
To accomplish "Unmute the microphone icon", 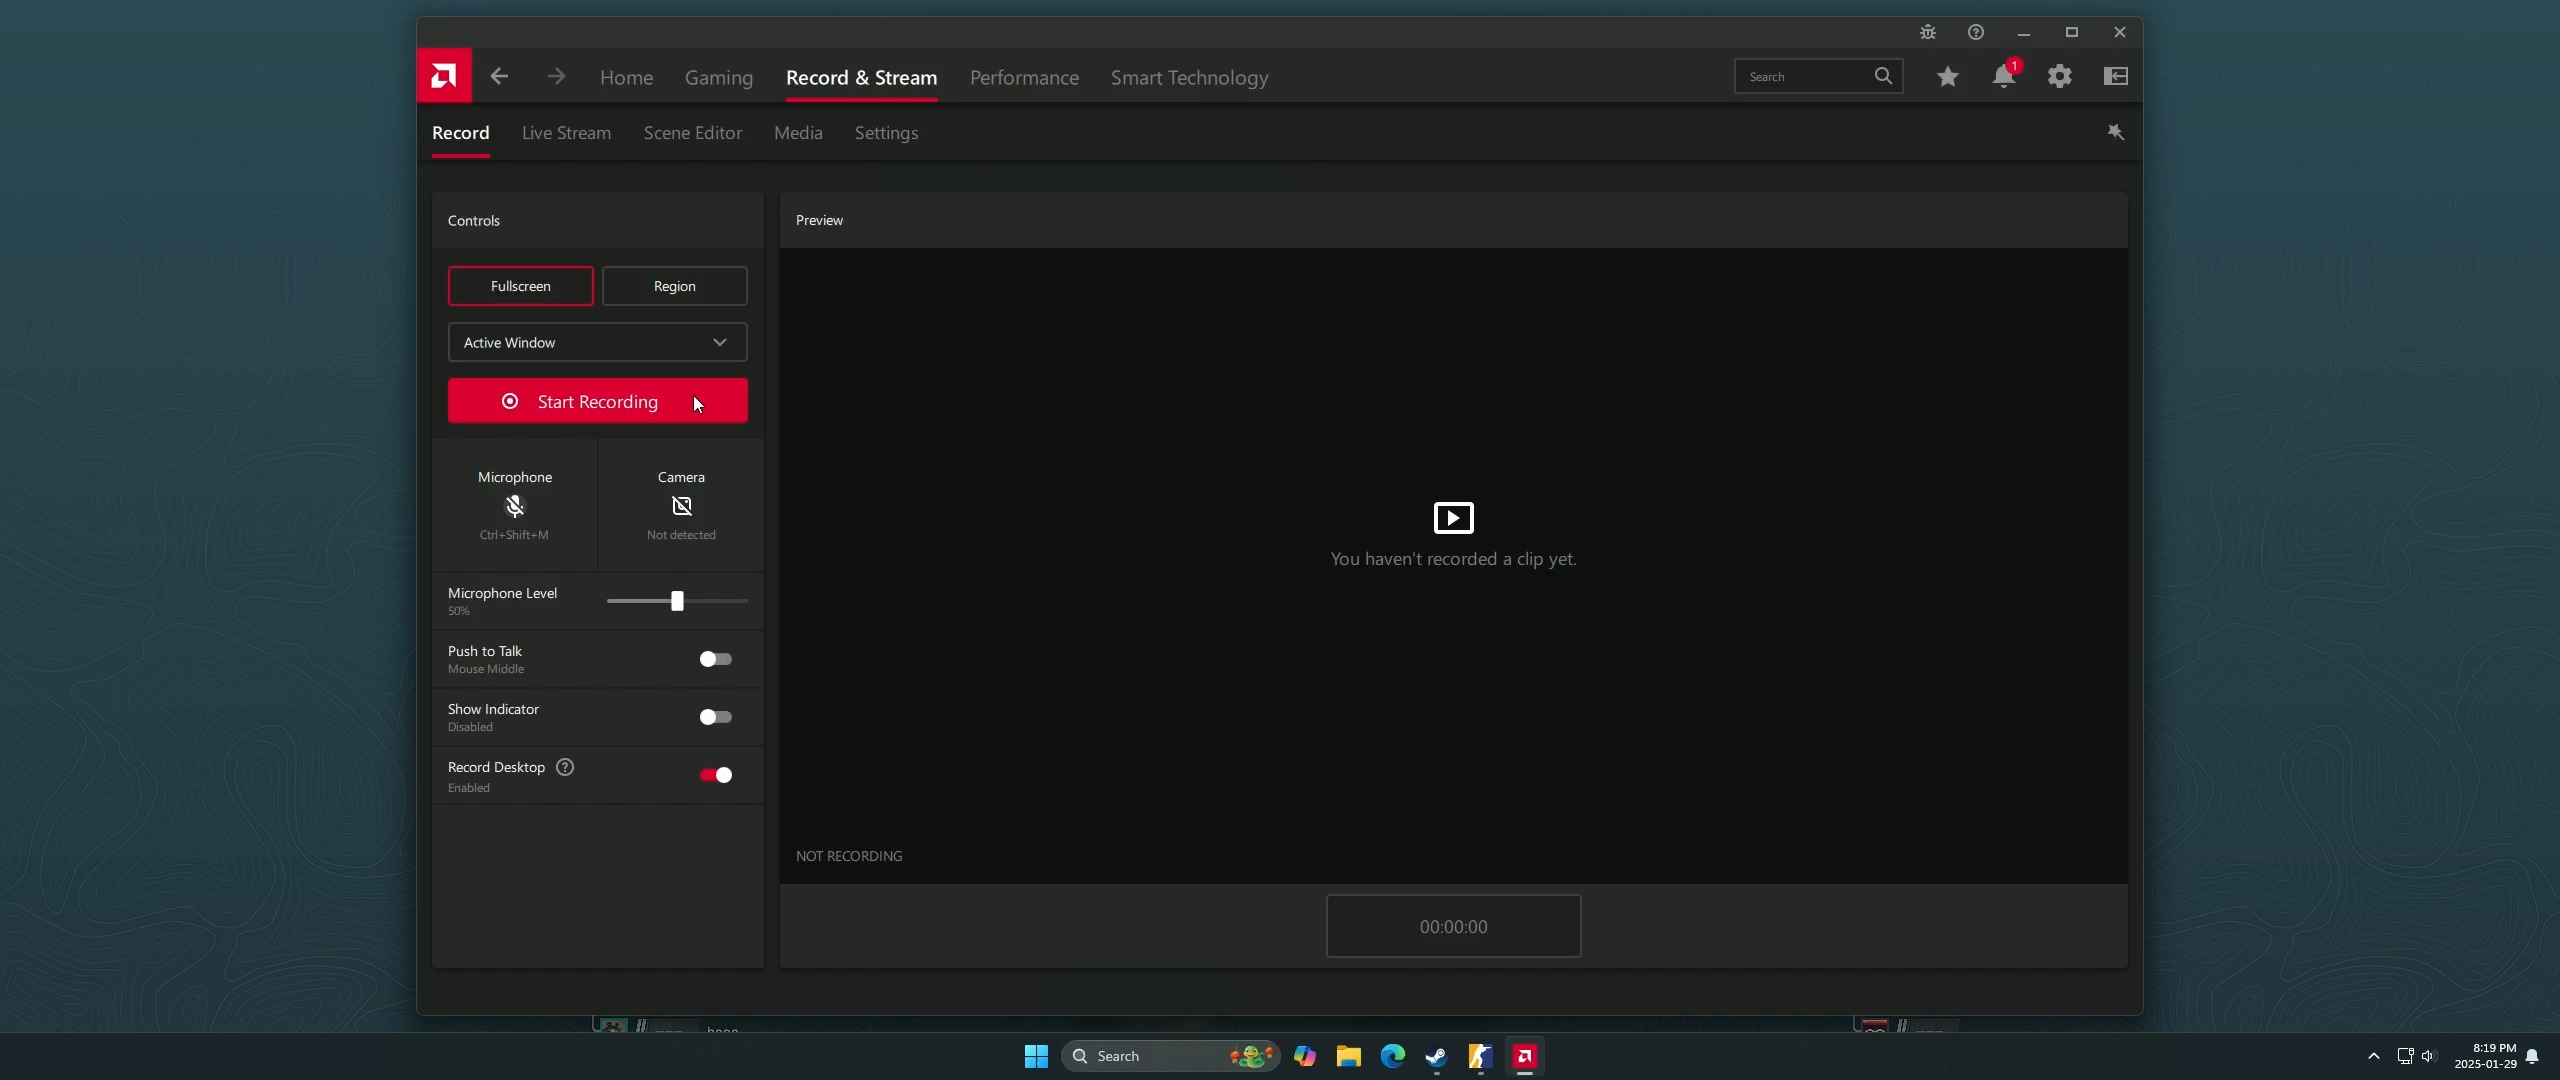I will click(515, 506).
